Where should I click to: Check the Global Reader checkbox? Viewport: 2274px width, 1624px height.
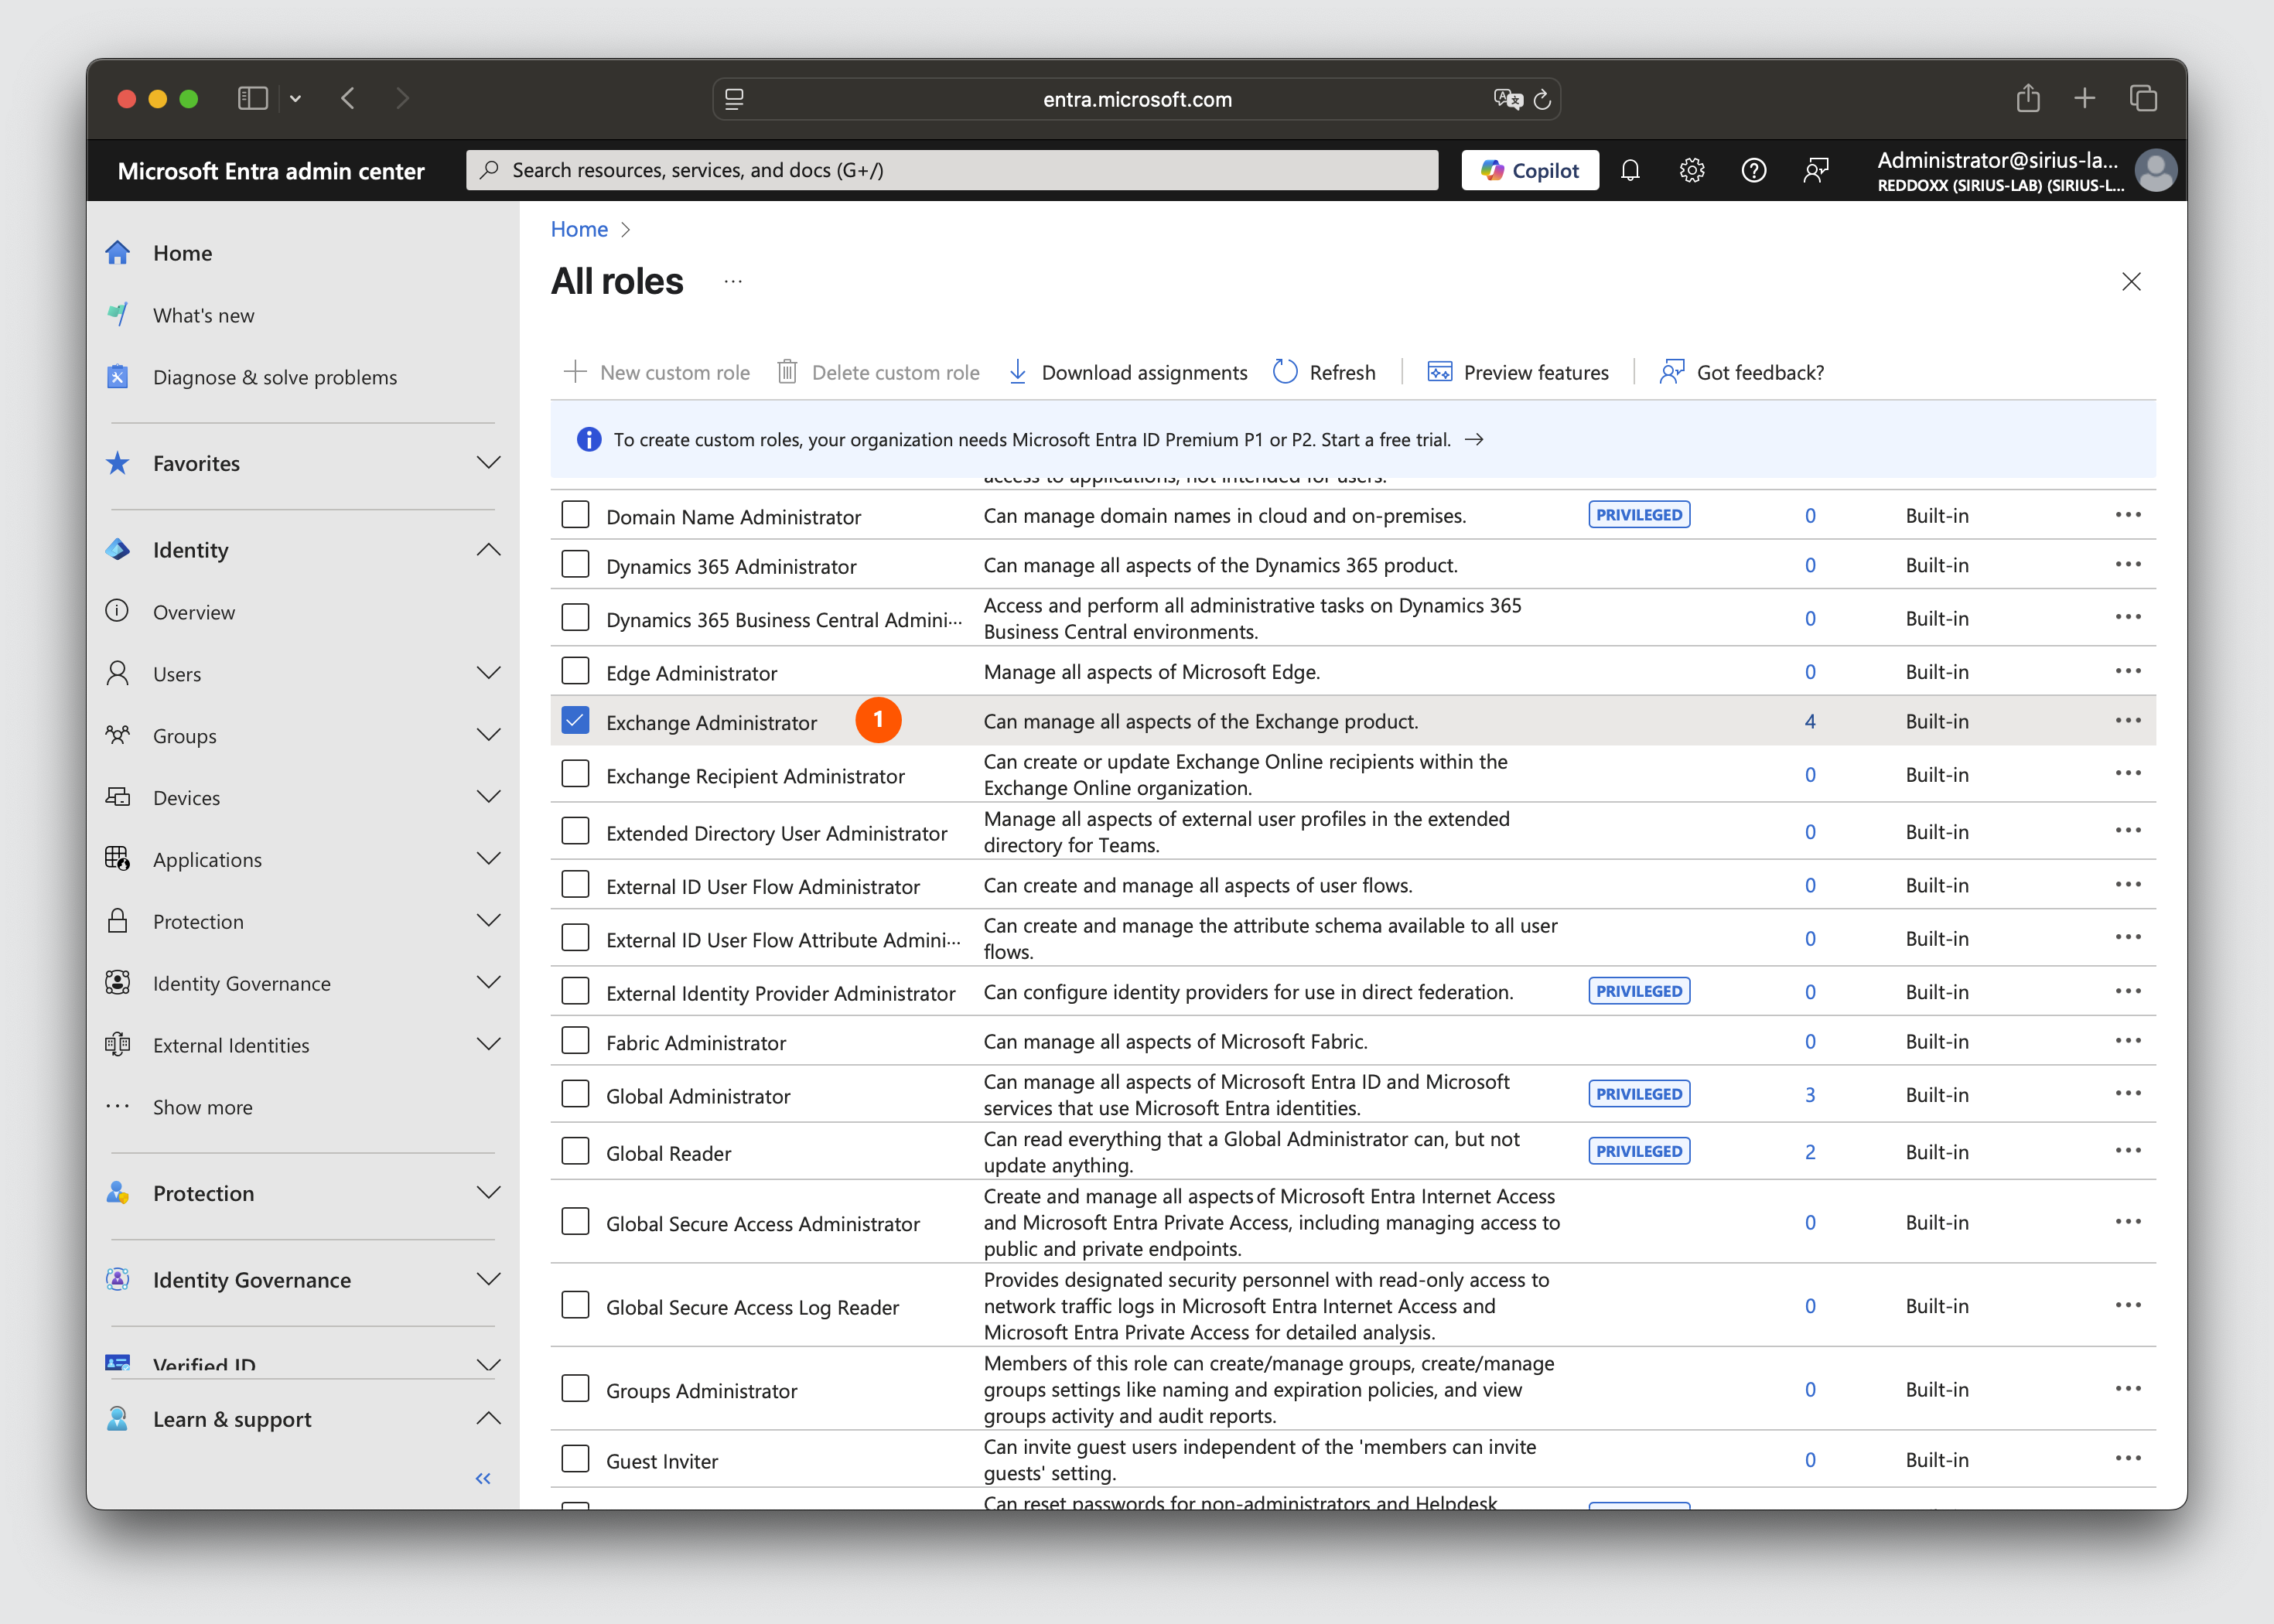click(x=575, y=1151)
